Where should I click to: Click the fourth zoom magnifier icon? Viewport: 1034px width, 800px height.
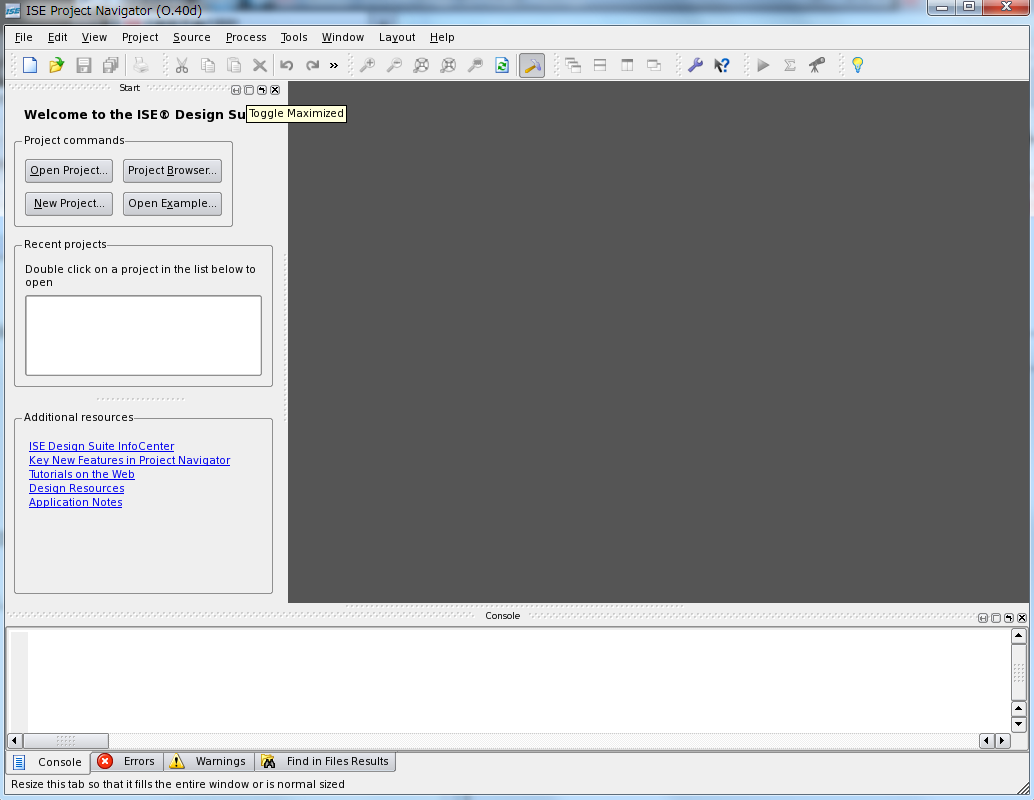(x=448, y=65)
